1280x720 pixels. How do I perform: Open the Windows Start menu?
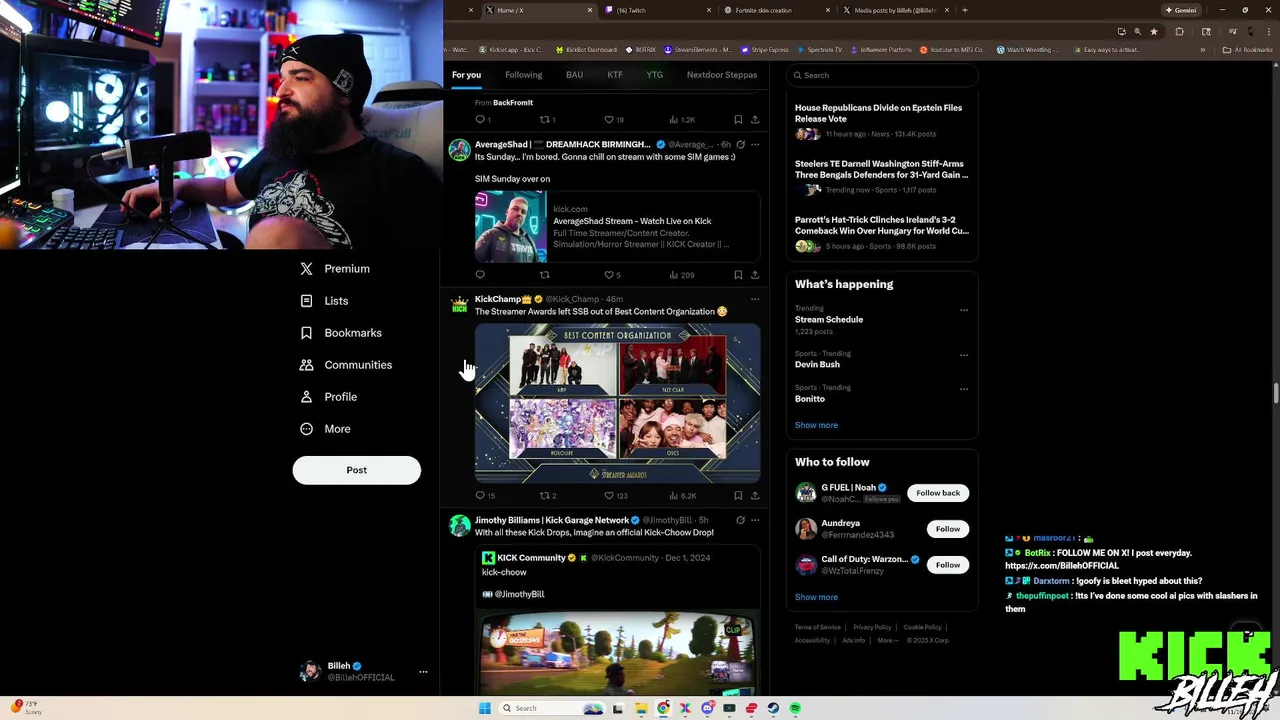tap(485, 708)
